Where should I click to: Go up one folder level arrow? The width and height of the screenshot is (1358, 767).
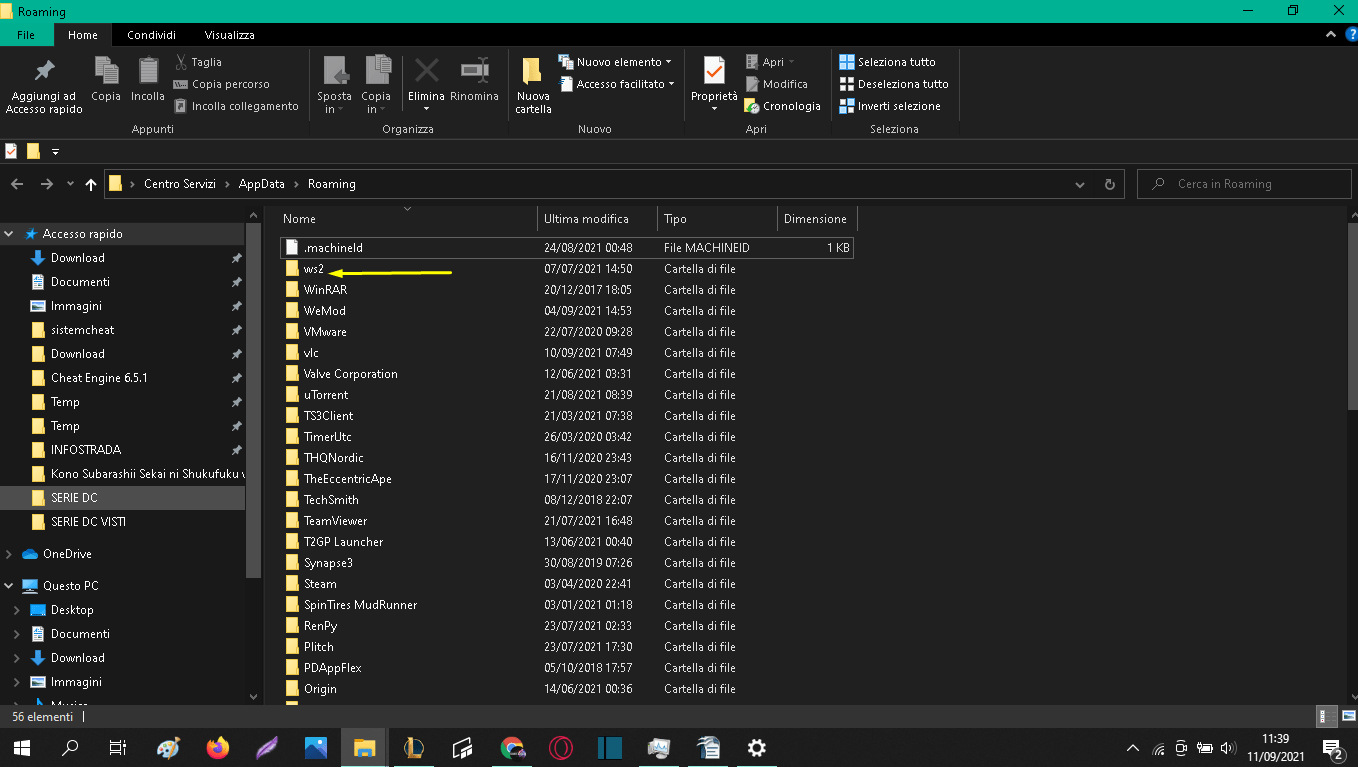point(91,184)
